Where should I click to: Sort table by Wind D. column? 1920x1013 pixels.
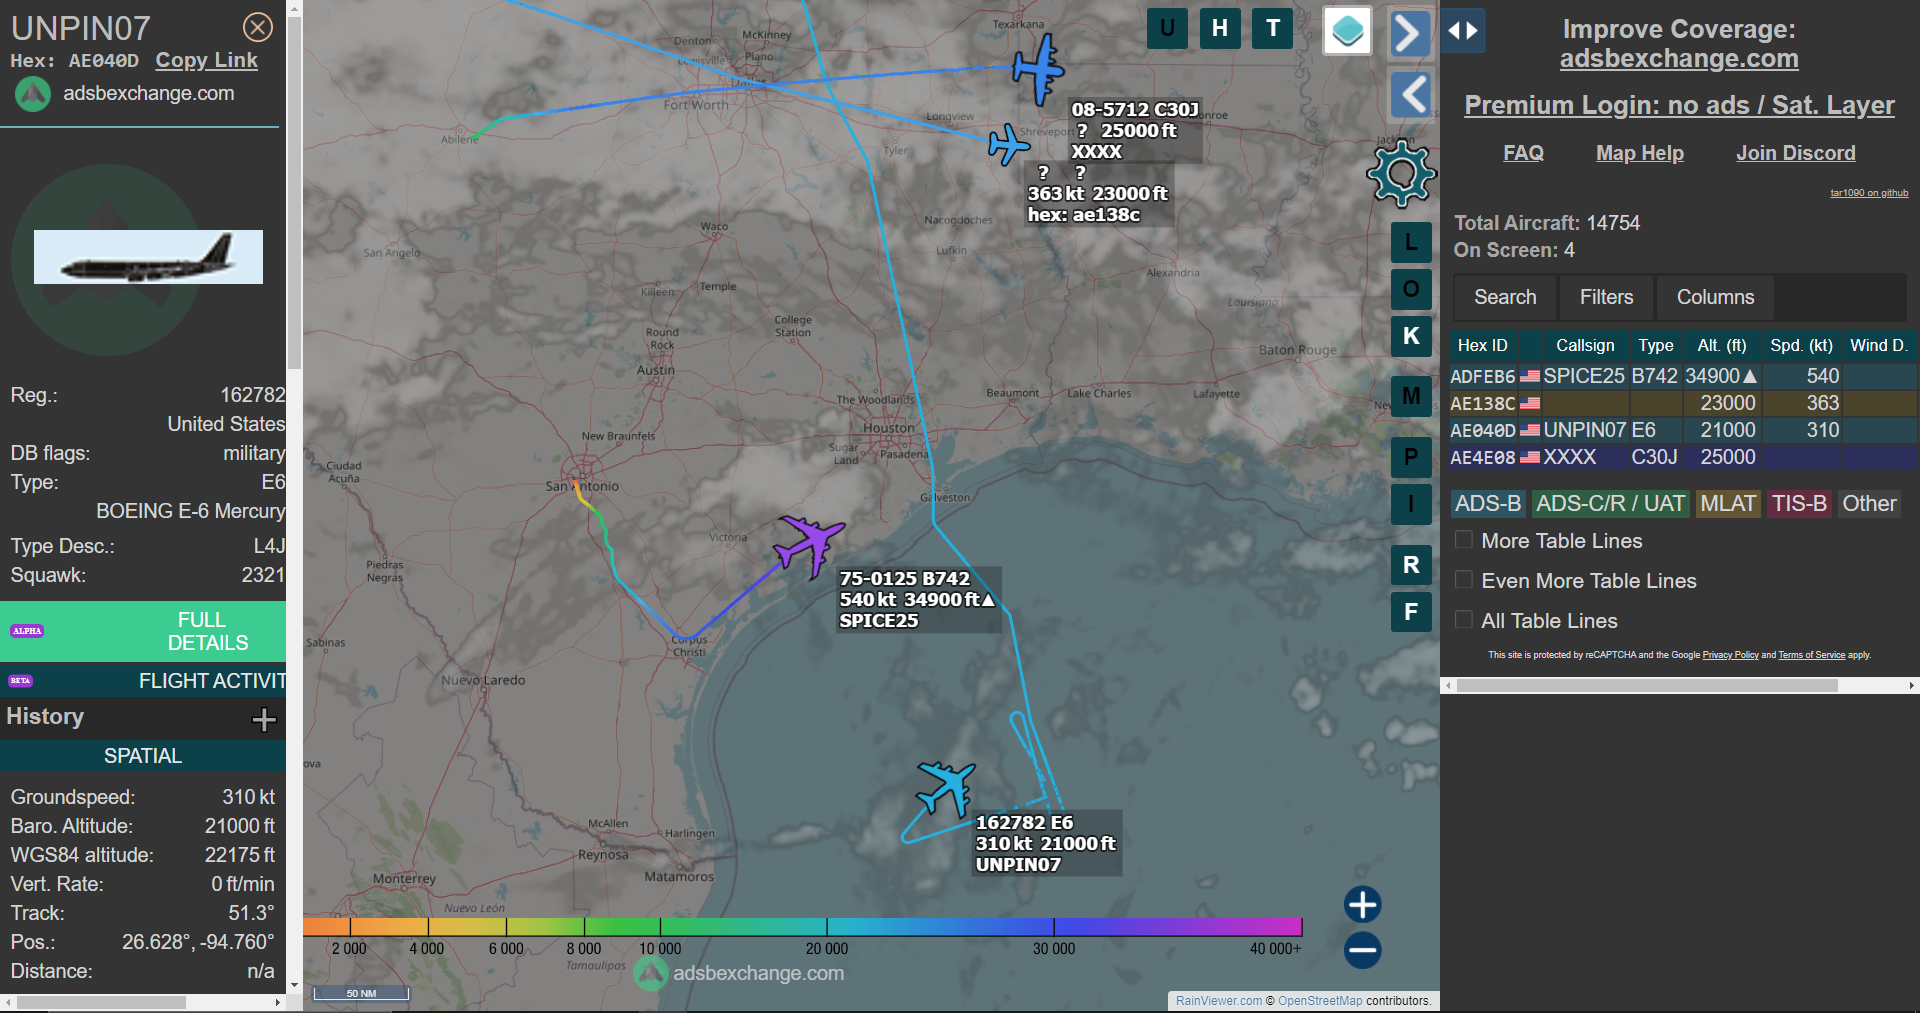pyautogui.click(x=1878, y=345)
